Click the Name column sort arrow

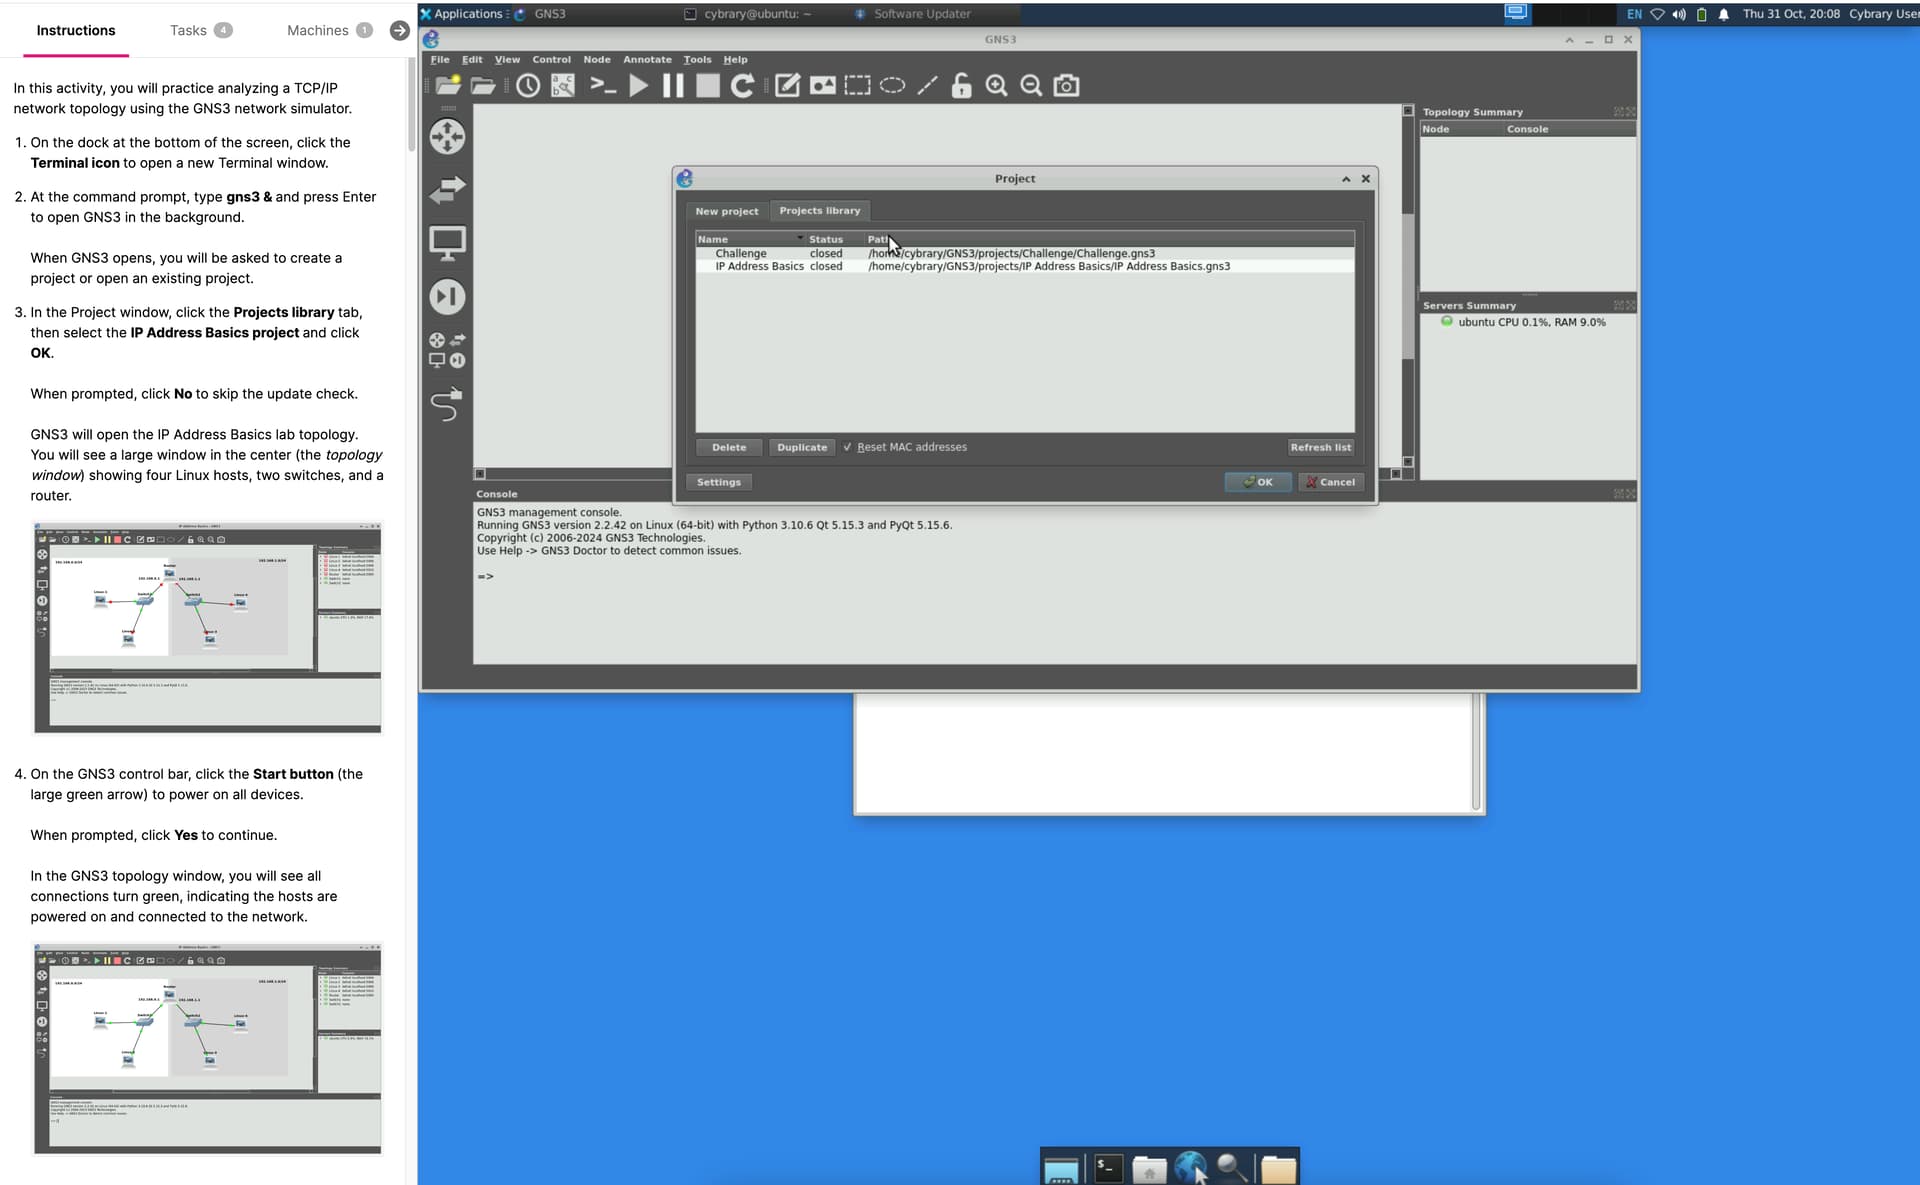[x=799, y=239]
